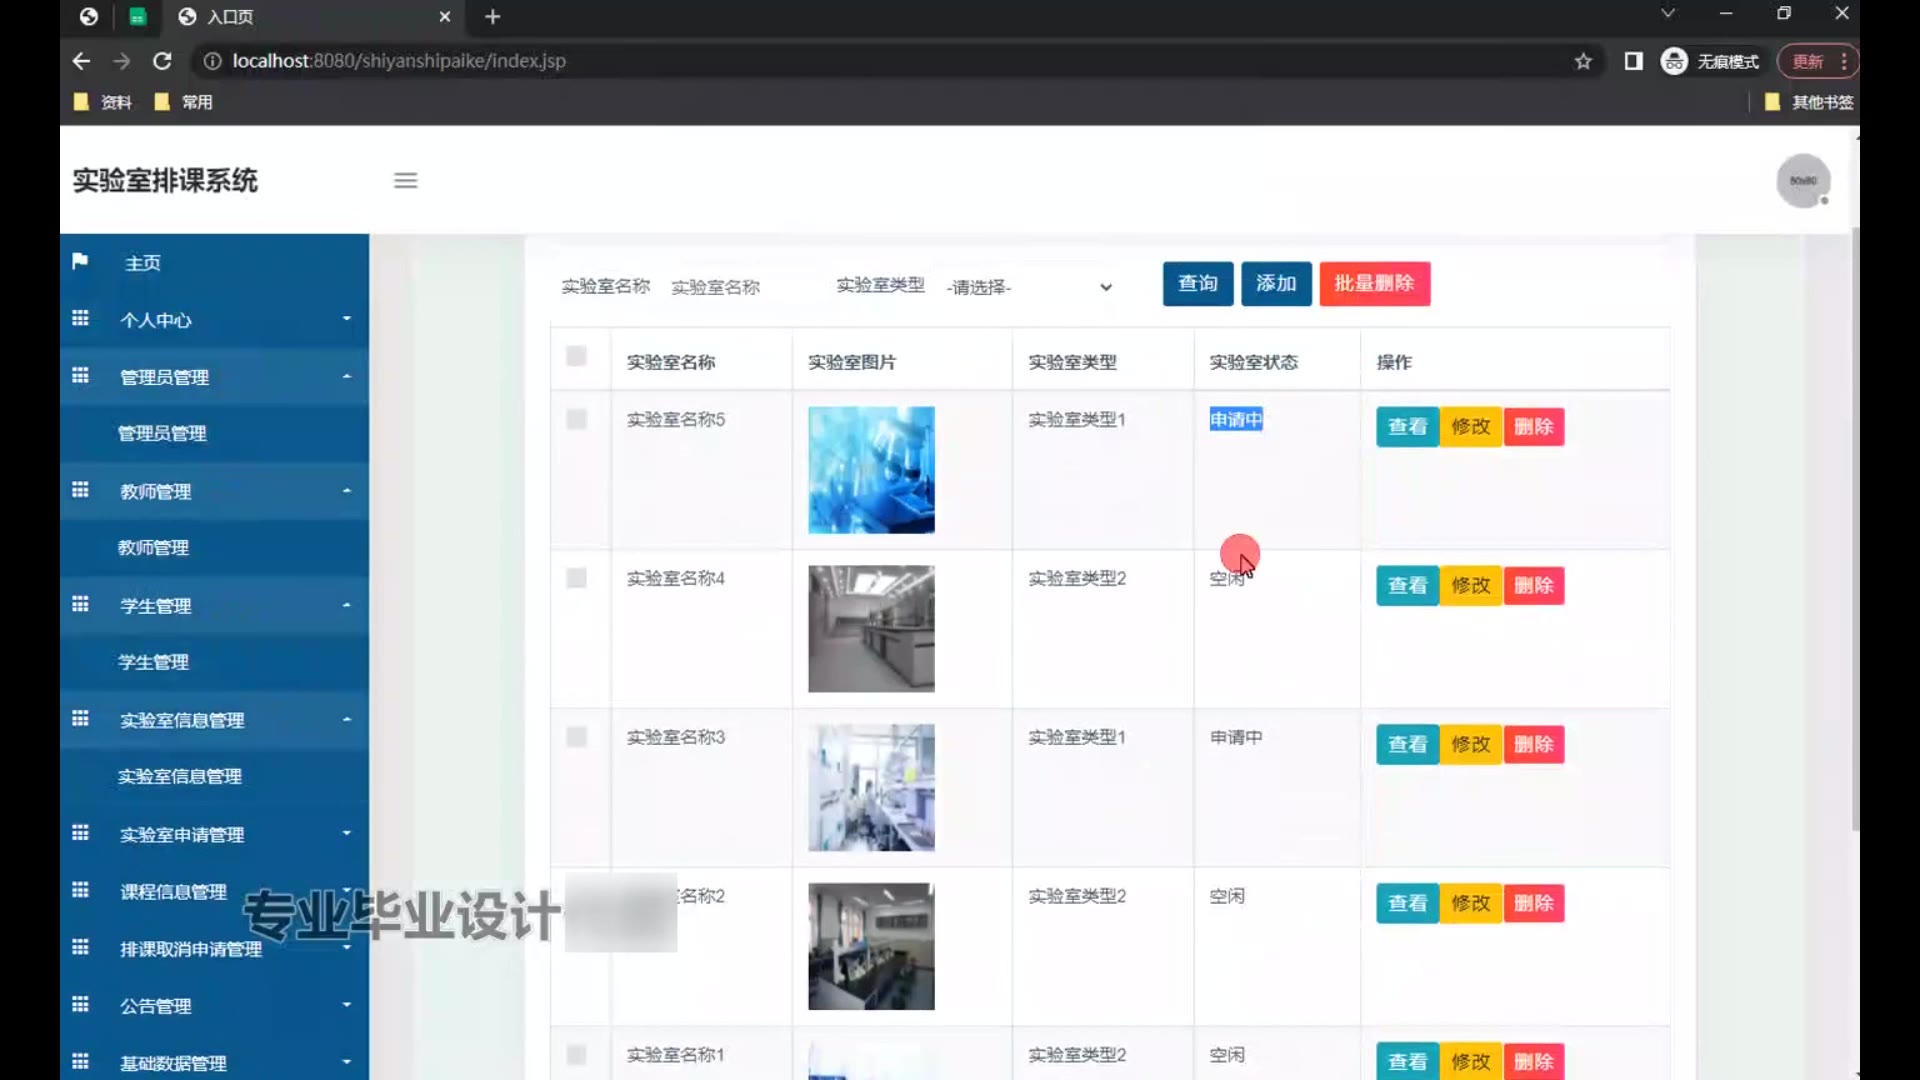Image resolution: width=1920 pixels, height=1080 pixels.
Task: Open 其他书签 bookmarks folder
Action: pos(1809,102)
